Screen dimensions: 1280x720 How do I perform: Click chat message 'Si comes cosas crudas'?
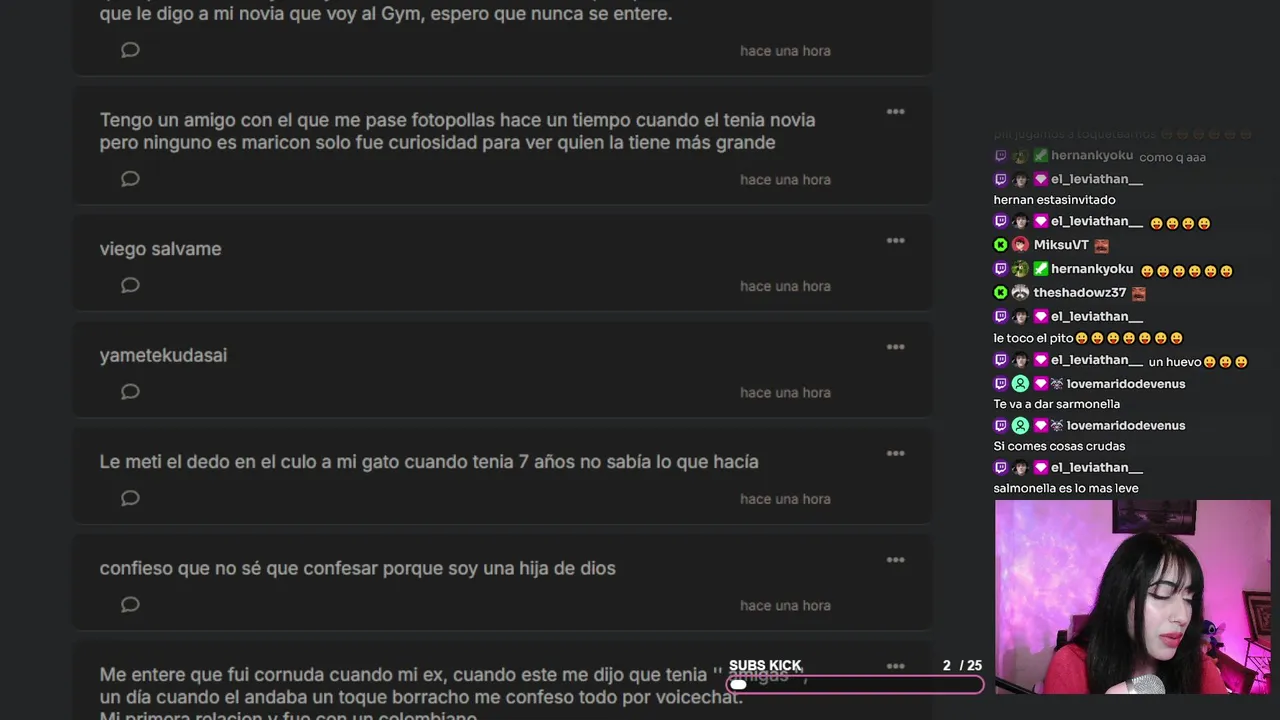pos(1059,446)
